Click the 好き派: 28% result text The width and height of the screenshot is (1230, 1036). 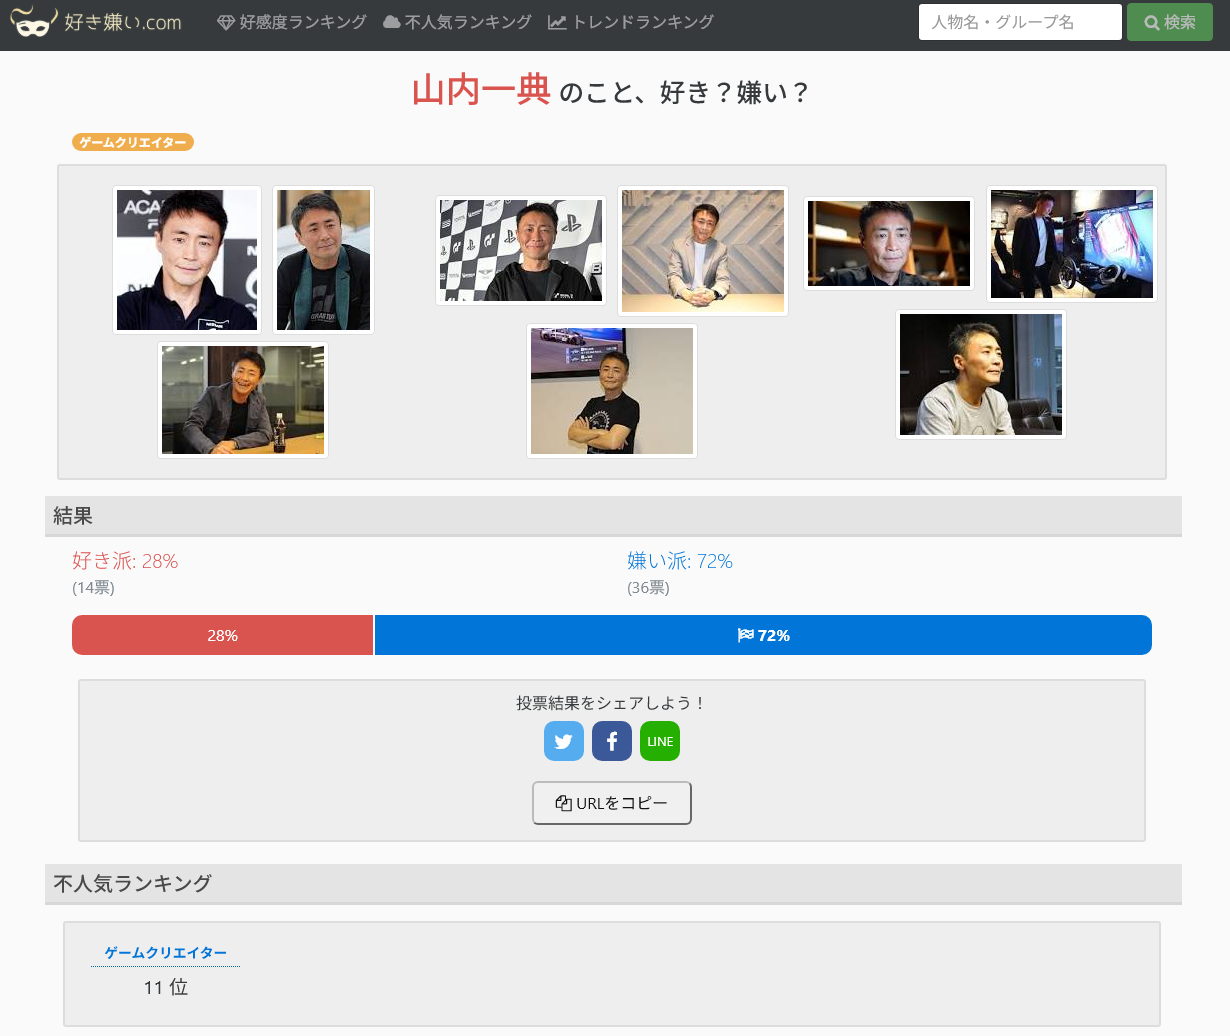point(125,561)
